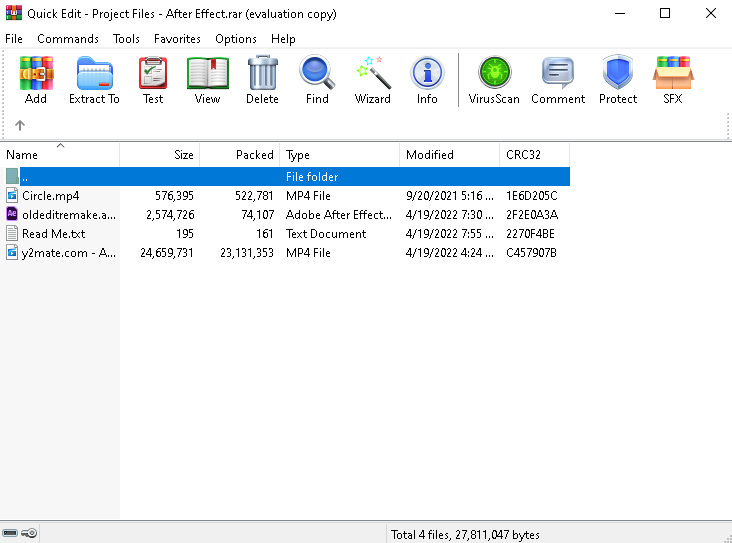Run the Test archive tool
The height and width of the screenshot is (543, 732).
click(x=153, y=73)
